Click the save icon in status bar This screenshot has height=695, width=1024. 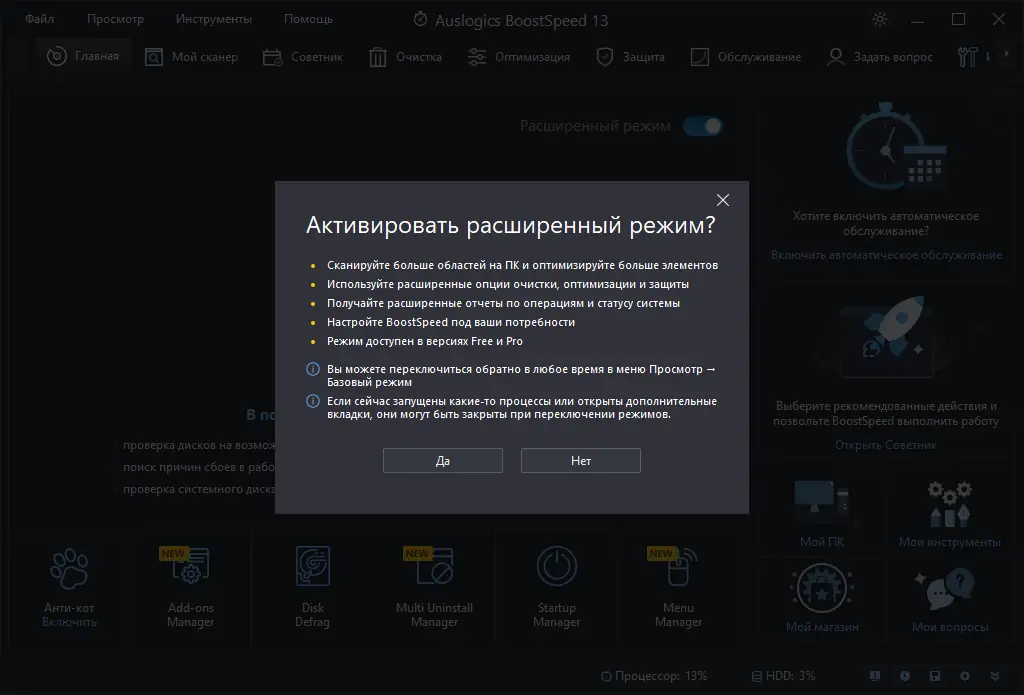click(935, 676)
